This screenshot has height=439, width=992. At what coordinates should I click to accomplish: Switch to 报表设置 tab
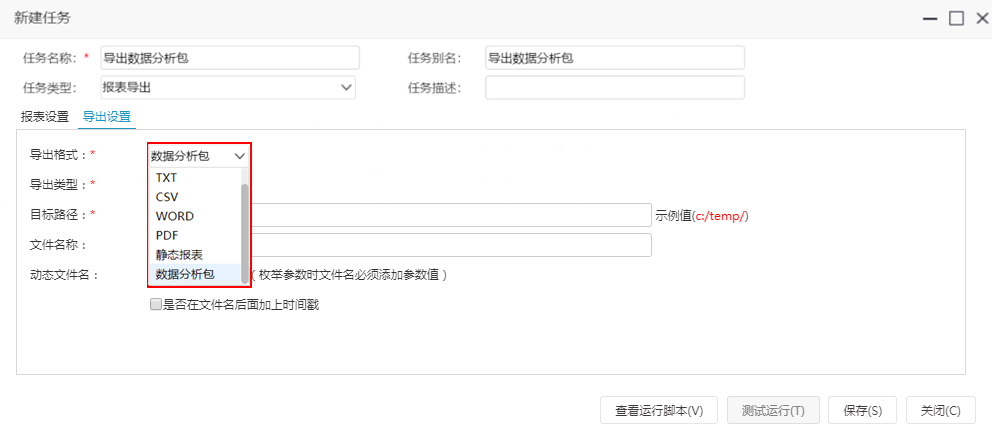click(44, 116)
